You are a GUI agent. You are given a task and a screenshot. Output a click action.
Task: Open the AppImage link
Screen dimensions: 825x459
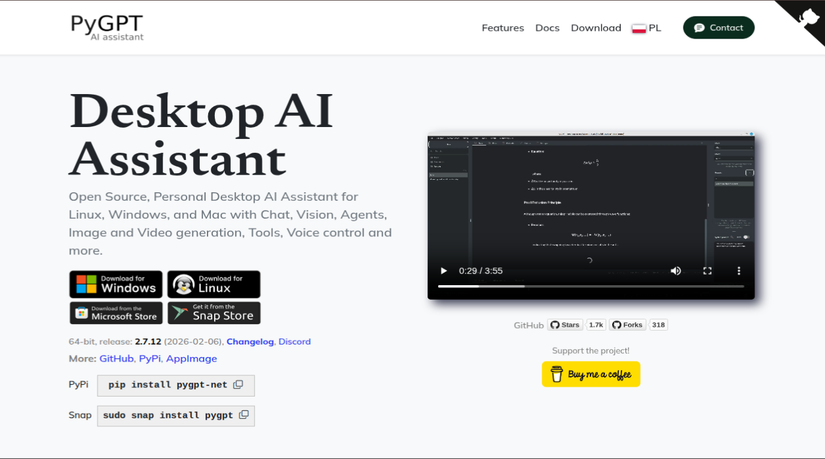coord(192,358)
